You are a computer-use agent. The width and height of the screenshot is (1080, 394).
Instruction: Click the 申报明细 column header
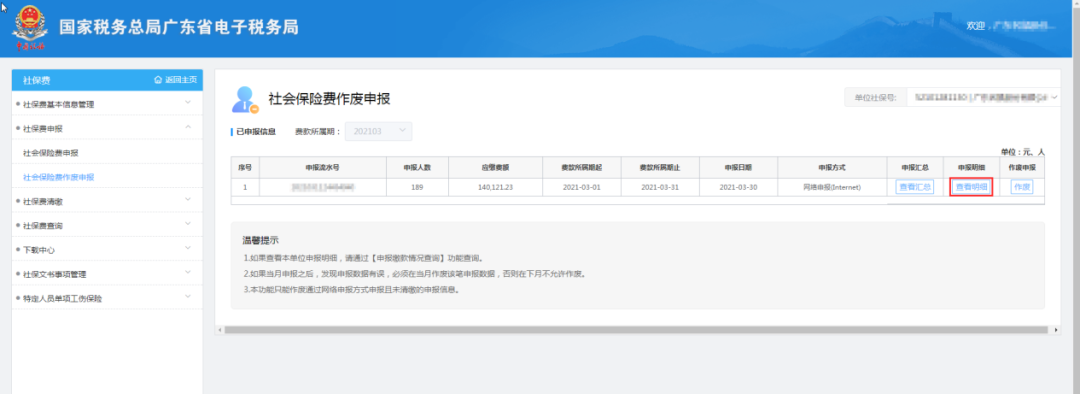pyautogui.click(x=971, y=167)
